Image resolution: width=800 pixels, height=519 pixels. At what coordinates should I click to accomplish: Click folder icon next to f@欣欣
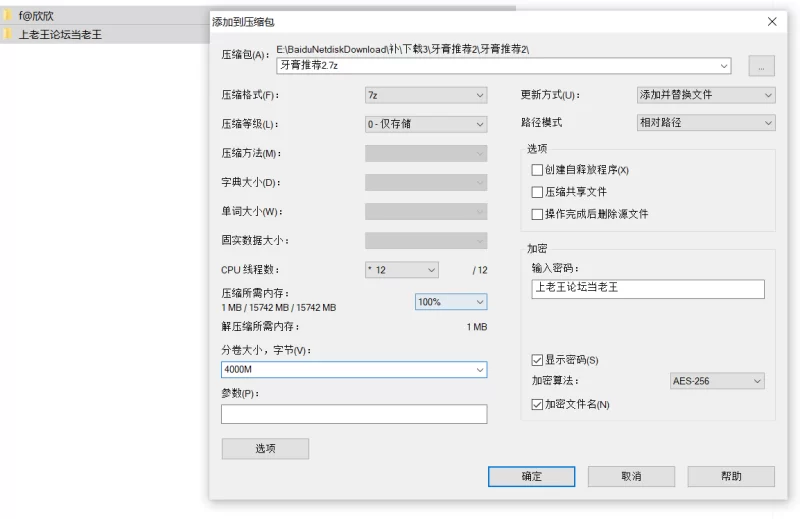7,16
